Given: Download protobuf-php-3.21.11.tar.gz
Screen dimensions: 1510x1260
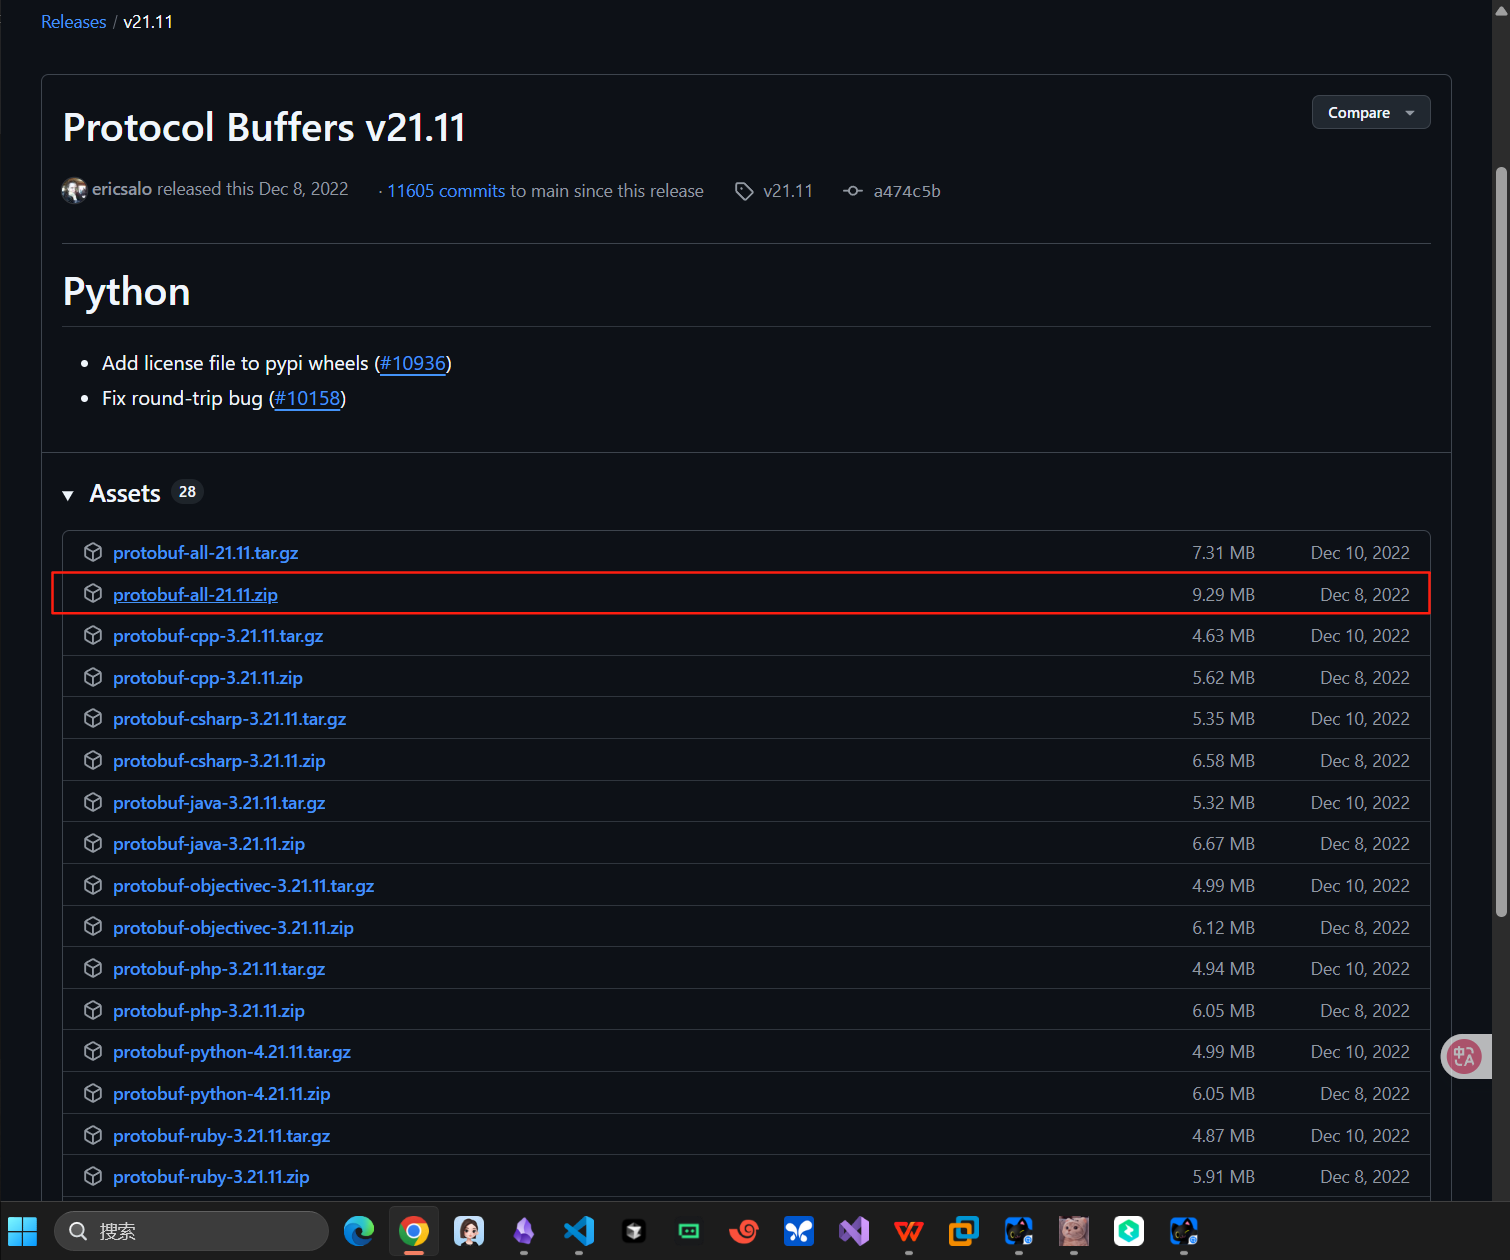Looking at the screenshot, I should 219,969.
